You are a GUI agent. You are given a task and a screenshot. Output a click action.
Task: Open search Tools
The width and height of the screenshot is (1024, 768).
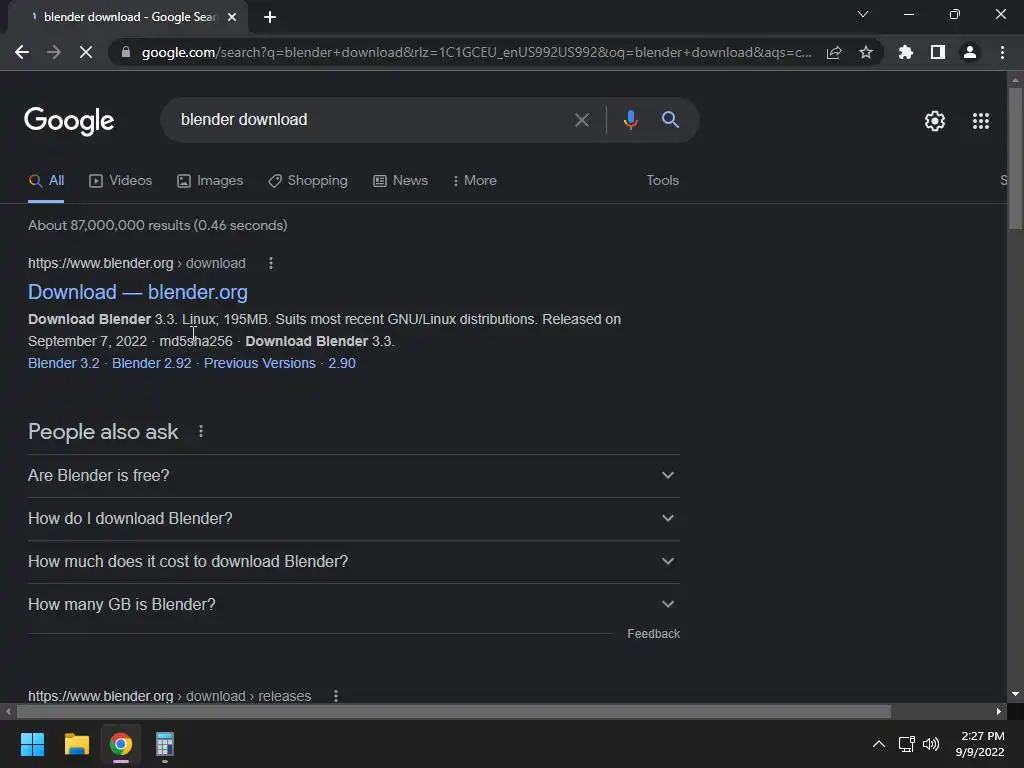[x=662, y=180]
